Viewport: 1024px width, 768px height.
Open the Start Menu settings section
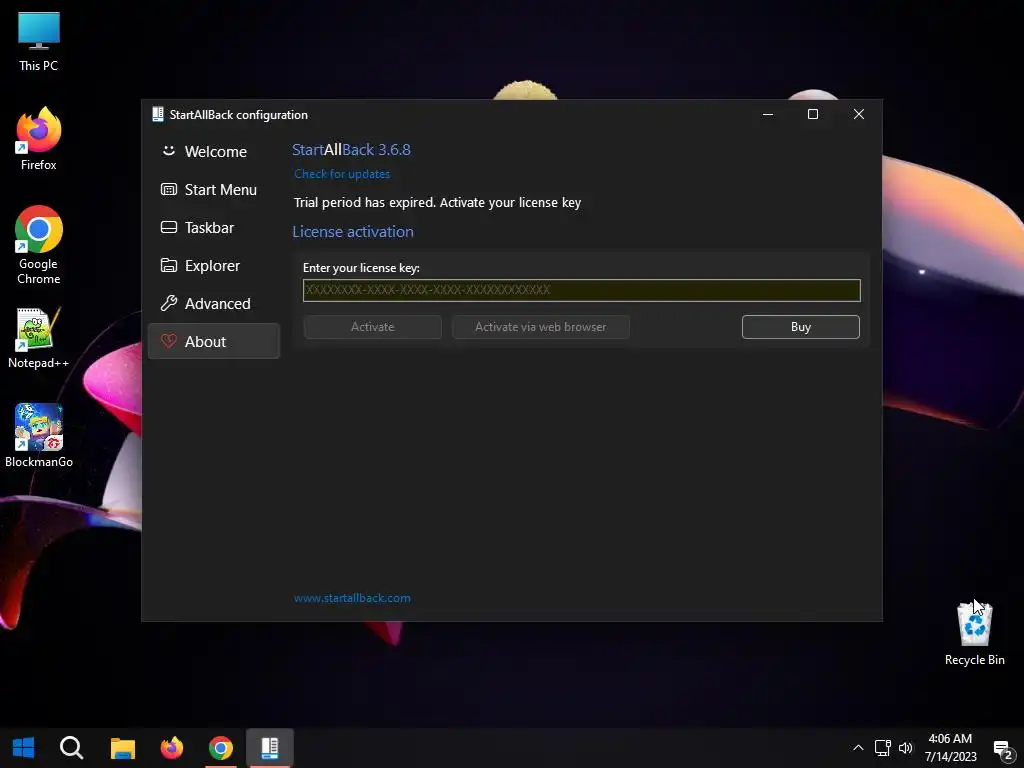[x=214, y=189]
